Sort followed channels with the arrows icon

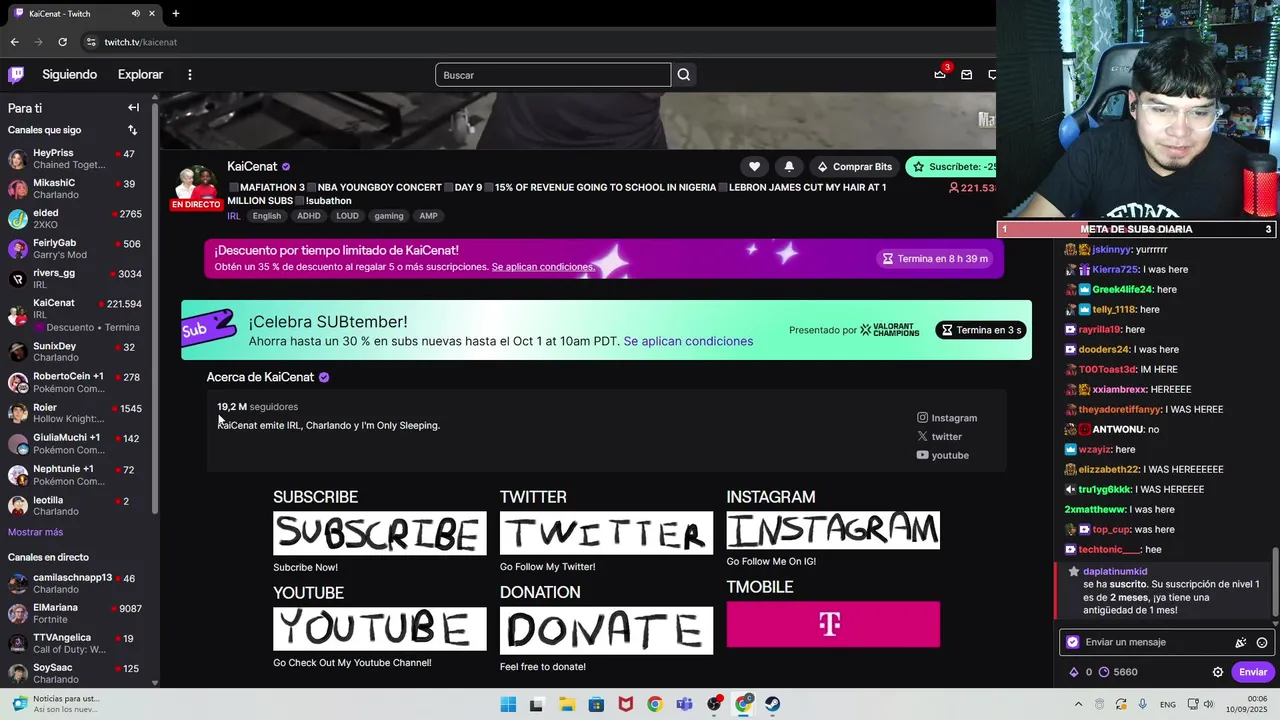(x=132, y=130)
